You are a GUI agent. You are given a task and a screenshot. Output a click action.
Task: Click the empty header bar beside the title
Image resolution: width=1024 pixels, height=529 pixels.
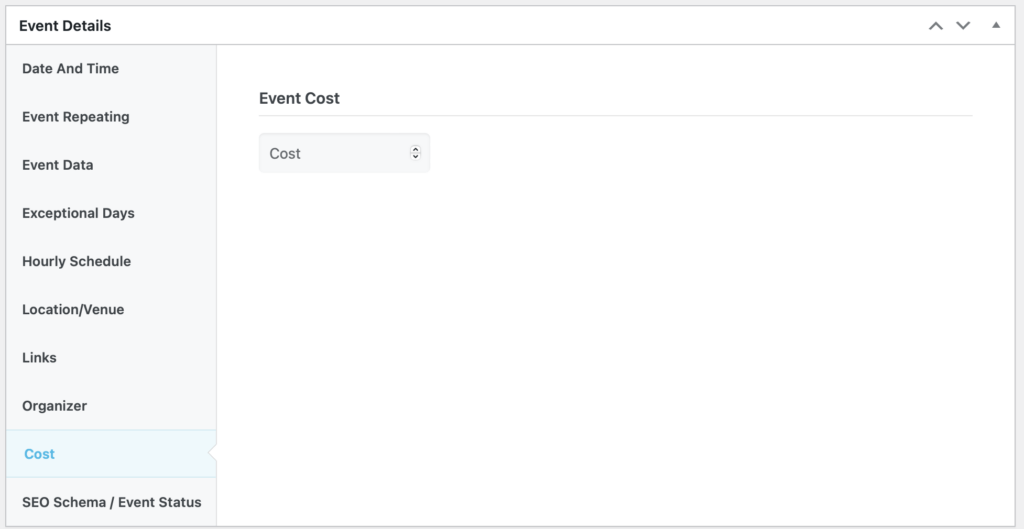tap(500, 26)
